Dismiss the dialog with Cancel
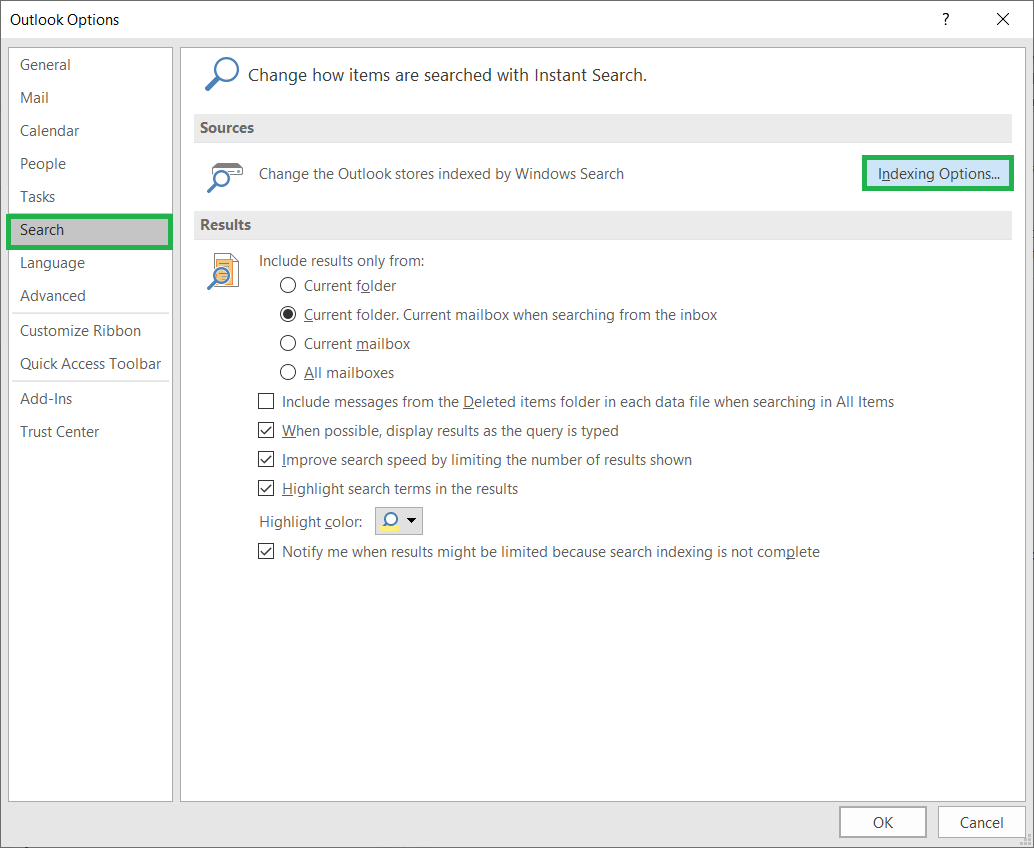This screenshot has width=1034, height=848. pyautogui.click(x=981, y=822)
